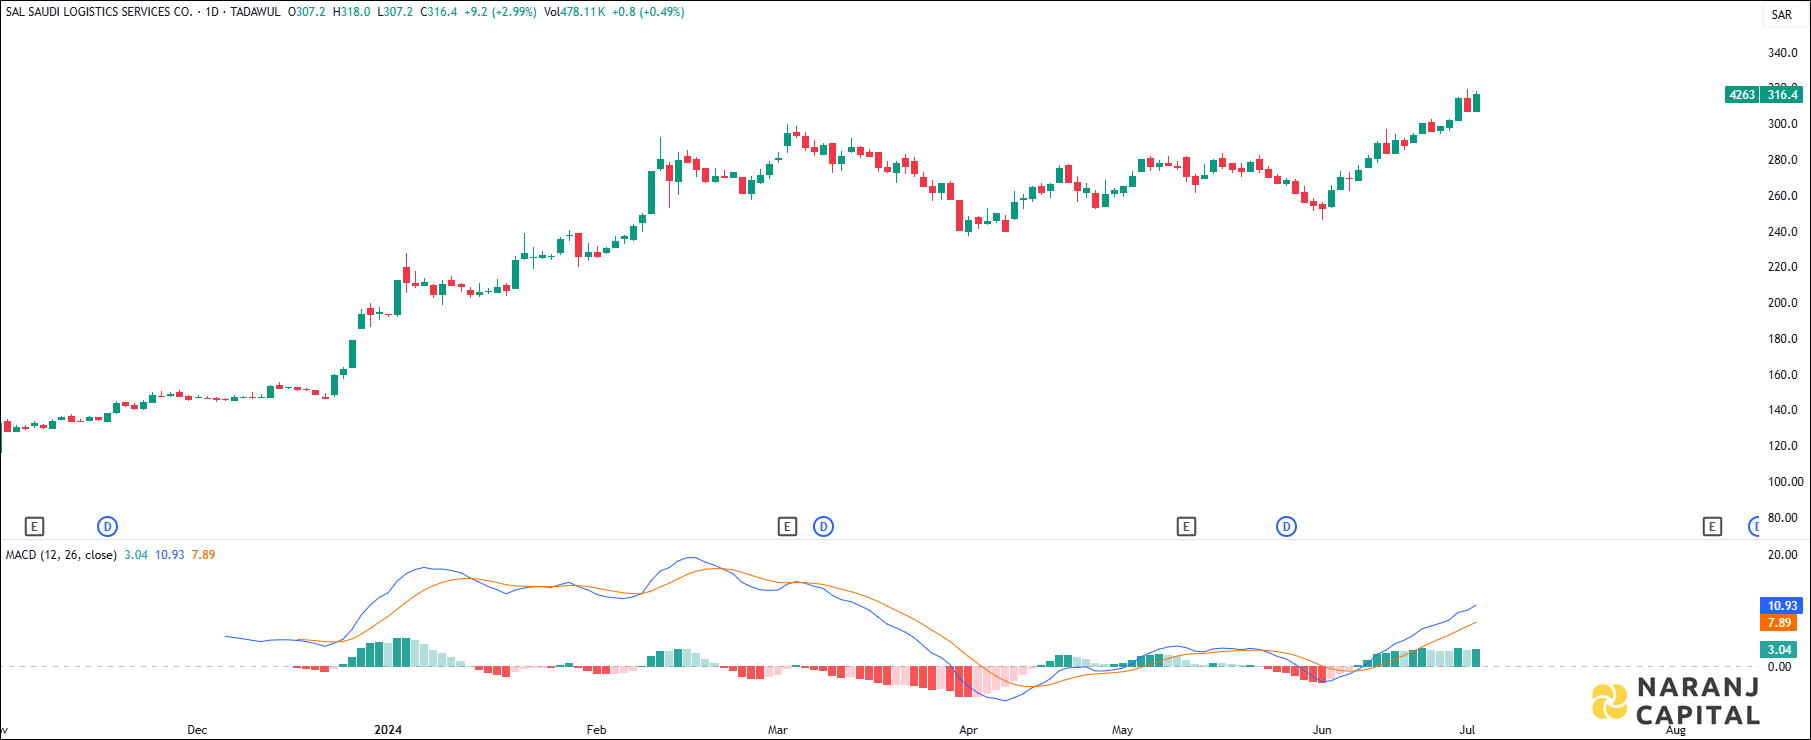Click the May time axis label

pyautogui.click(x=1122, y=730)
